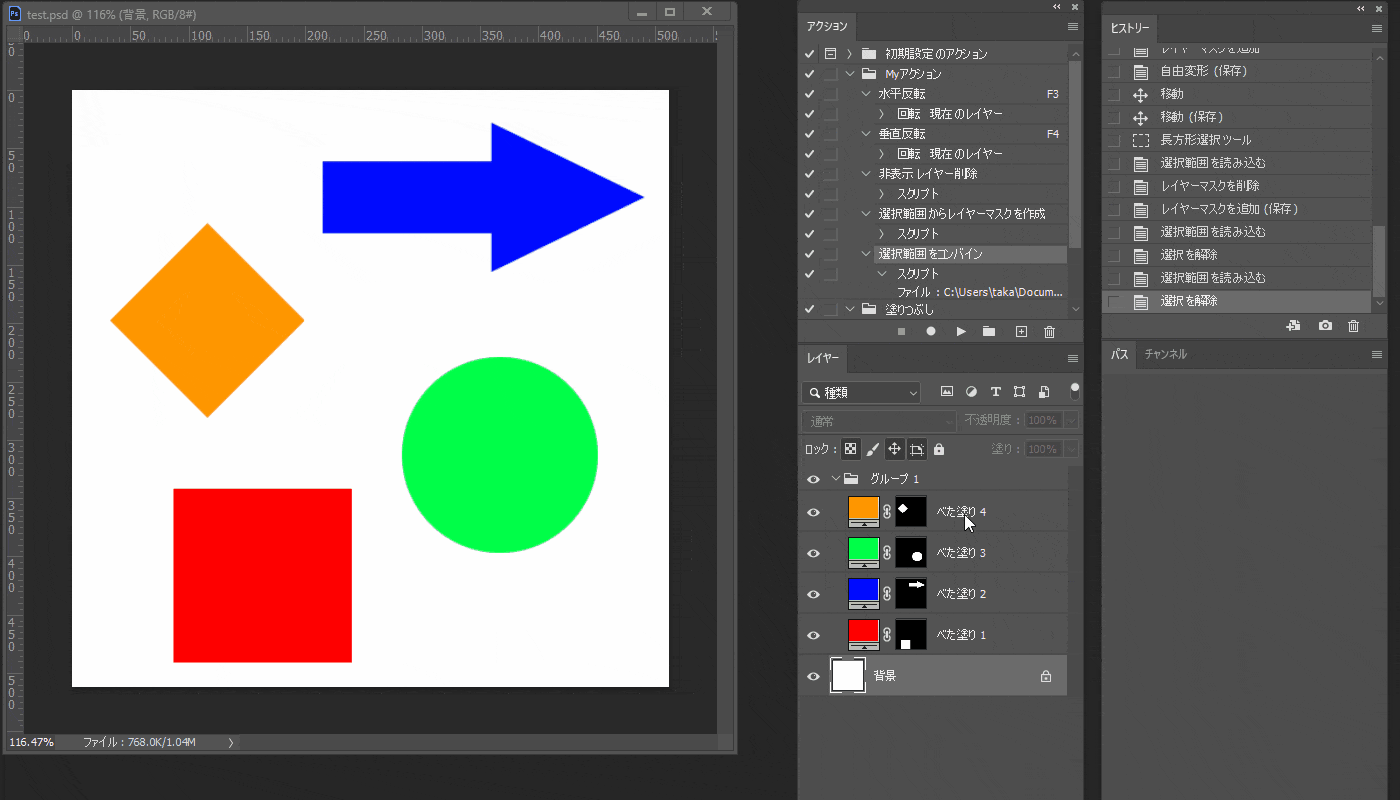Click link icon on べた塗り 4 layer

point(887,512)
